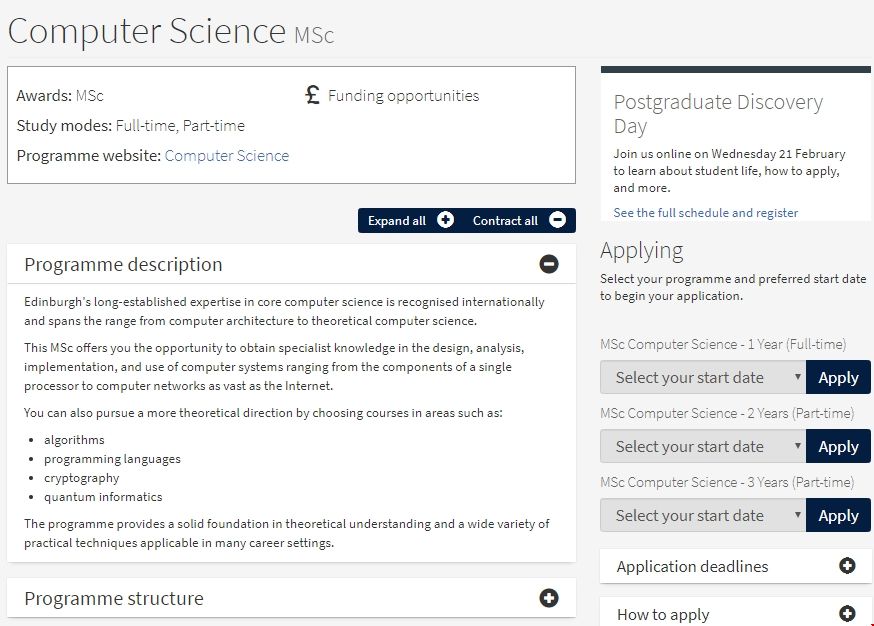Toggle the Programme description section header
The width and height of the screenshot is (874, 626).
coord(124,265)
